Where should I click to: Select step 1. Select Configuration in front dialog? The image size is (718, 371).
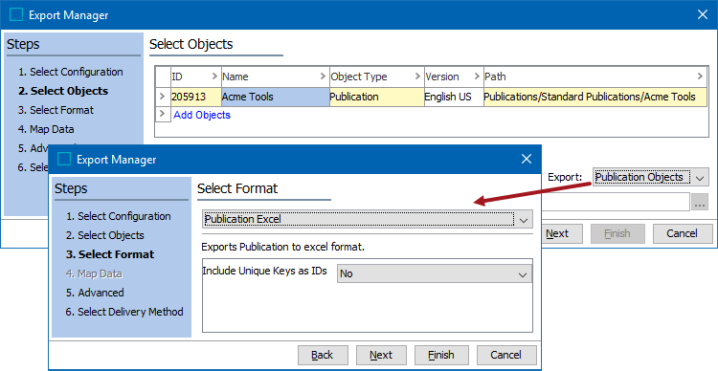(118, 216)
